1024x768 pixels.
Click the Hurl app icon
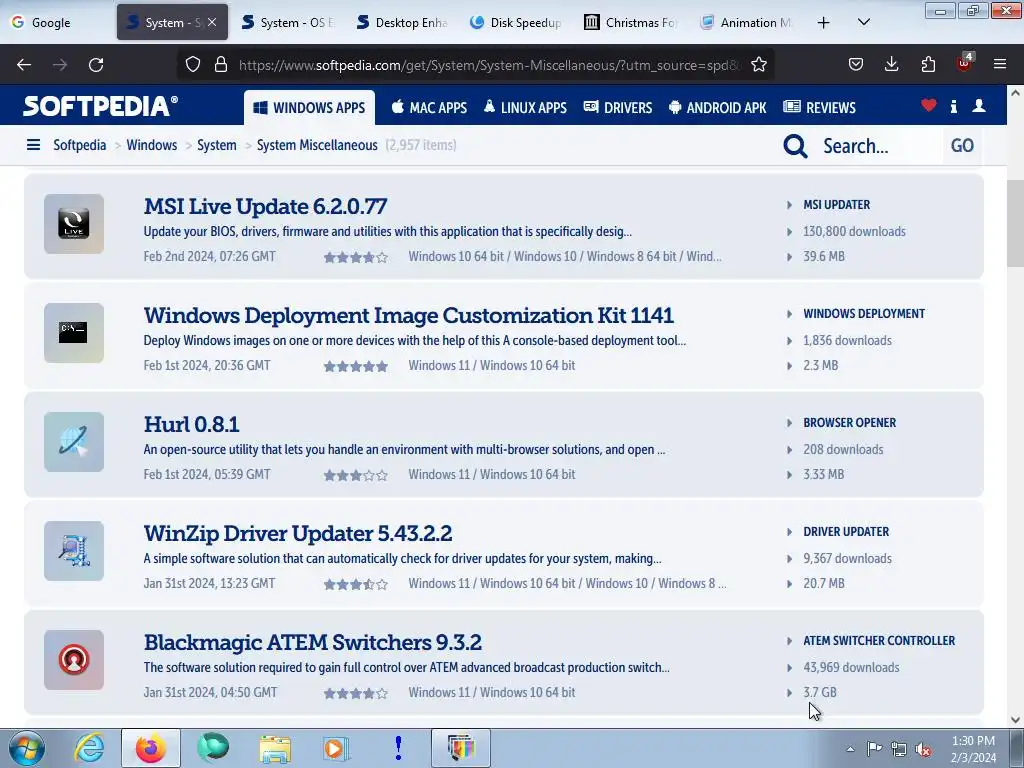click(x=74, y=442)
